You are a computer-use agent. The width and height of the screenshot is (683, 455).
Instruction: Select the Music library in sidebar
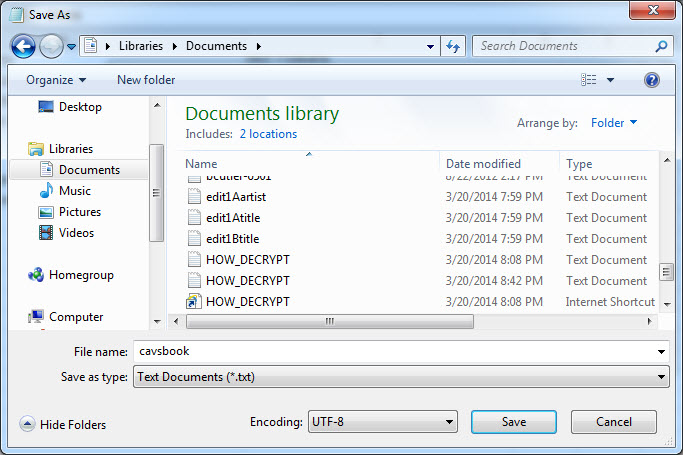tap(74, 191)
